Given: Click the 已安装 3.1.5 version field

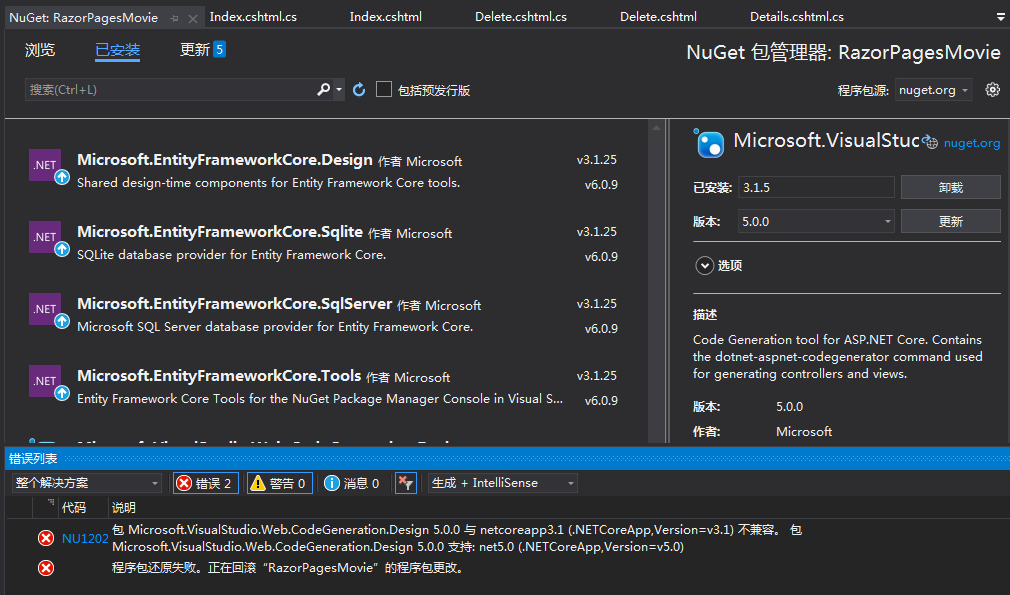Looking at the screenshot, I should coord(815,187).
